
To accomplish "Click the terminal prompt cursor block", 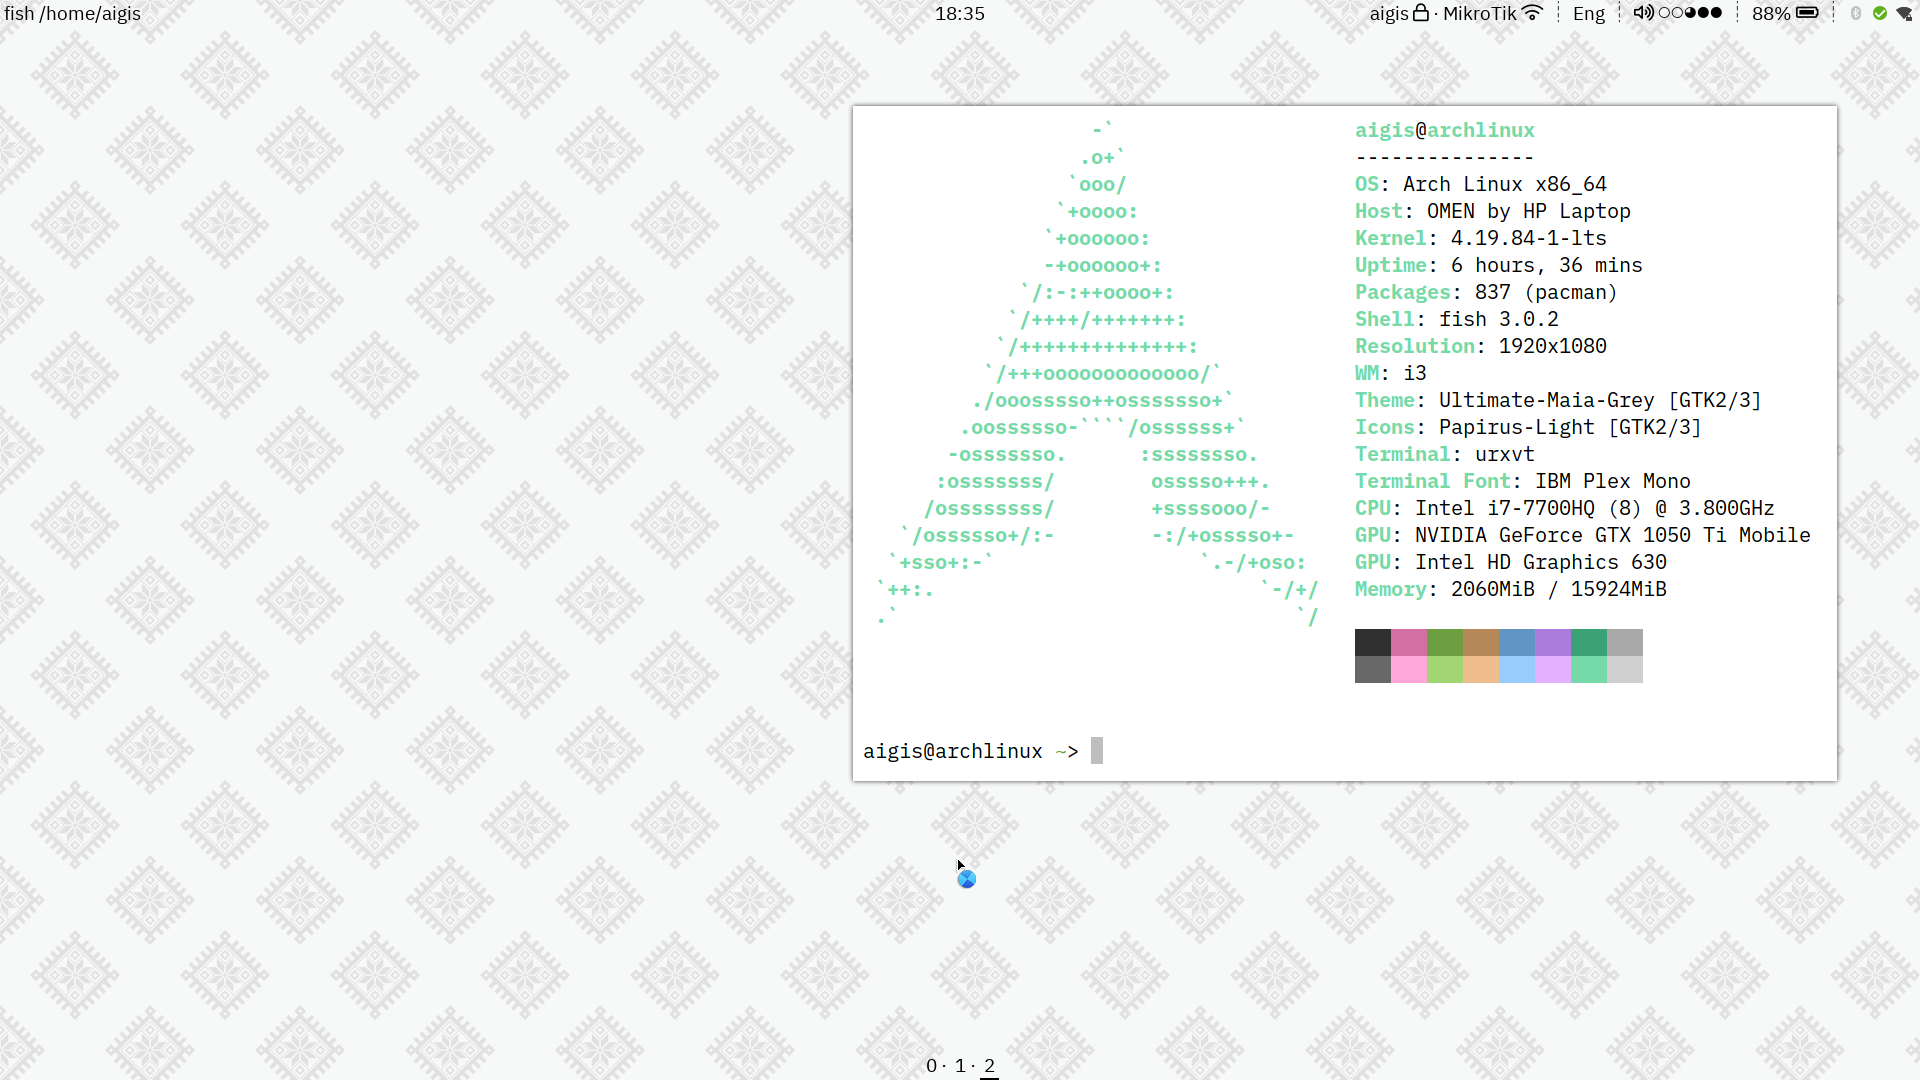I will [1097, 751].
